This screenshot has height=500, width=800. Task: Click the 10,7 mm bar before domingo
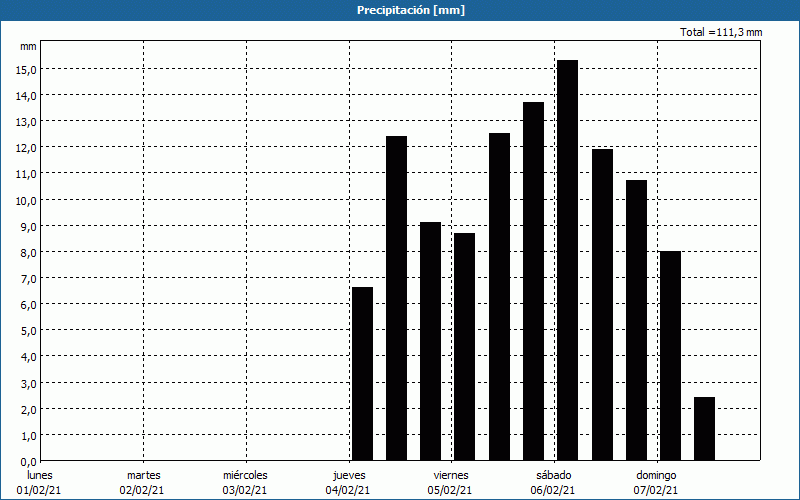tap(637, 320)
